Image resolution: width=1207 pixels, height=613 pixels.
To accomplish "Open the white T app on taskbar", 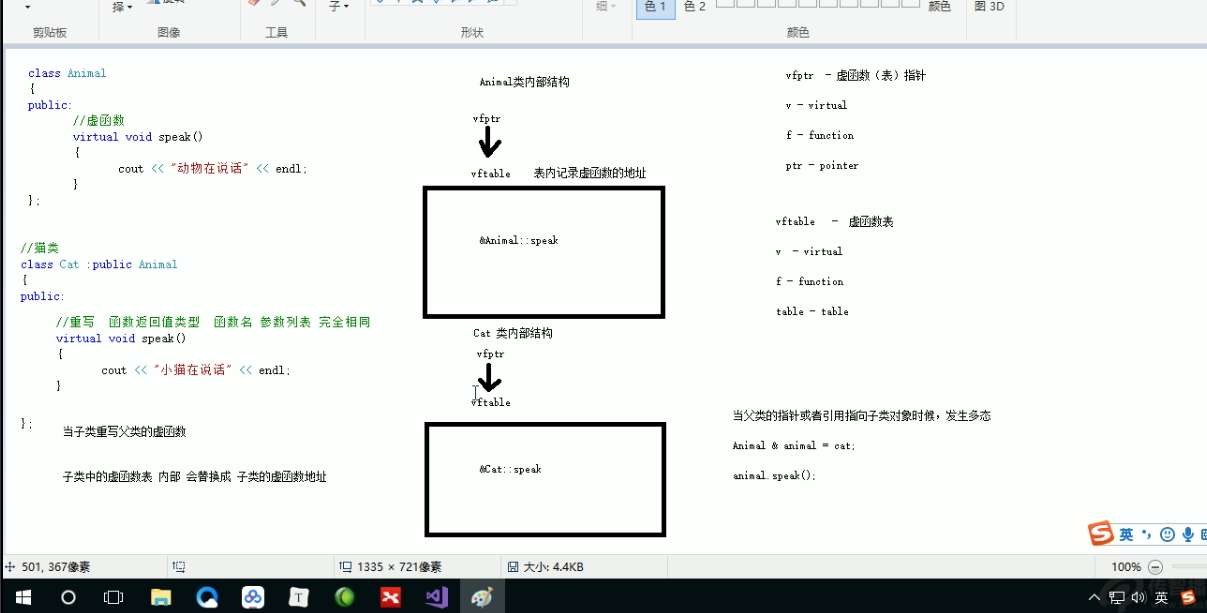I will click(x=299, y=597).
